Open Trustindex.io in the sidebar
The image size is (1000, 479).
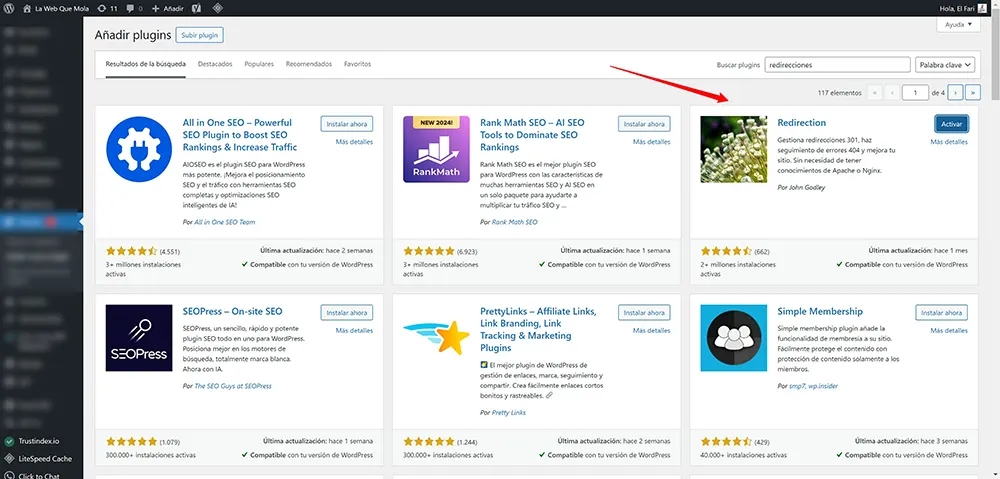click(38, 440)
